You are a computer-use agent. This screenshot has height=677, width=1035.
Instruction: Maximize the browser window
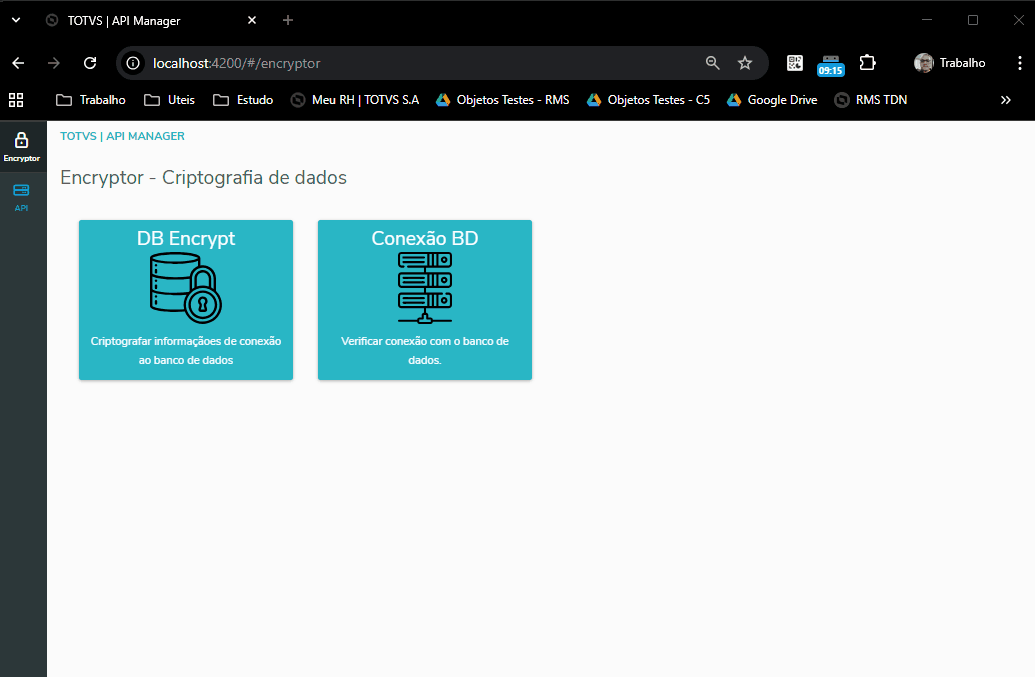point(972,20)
